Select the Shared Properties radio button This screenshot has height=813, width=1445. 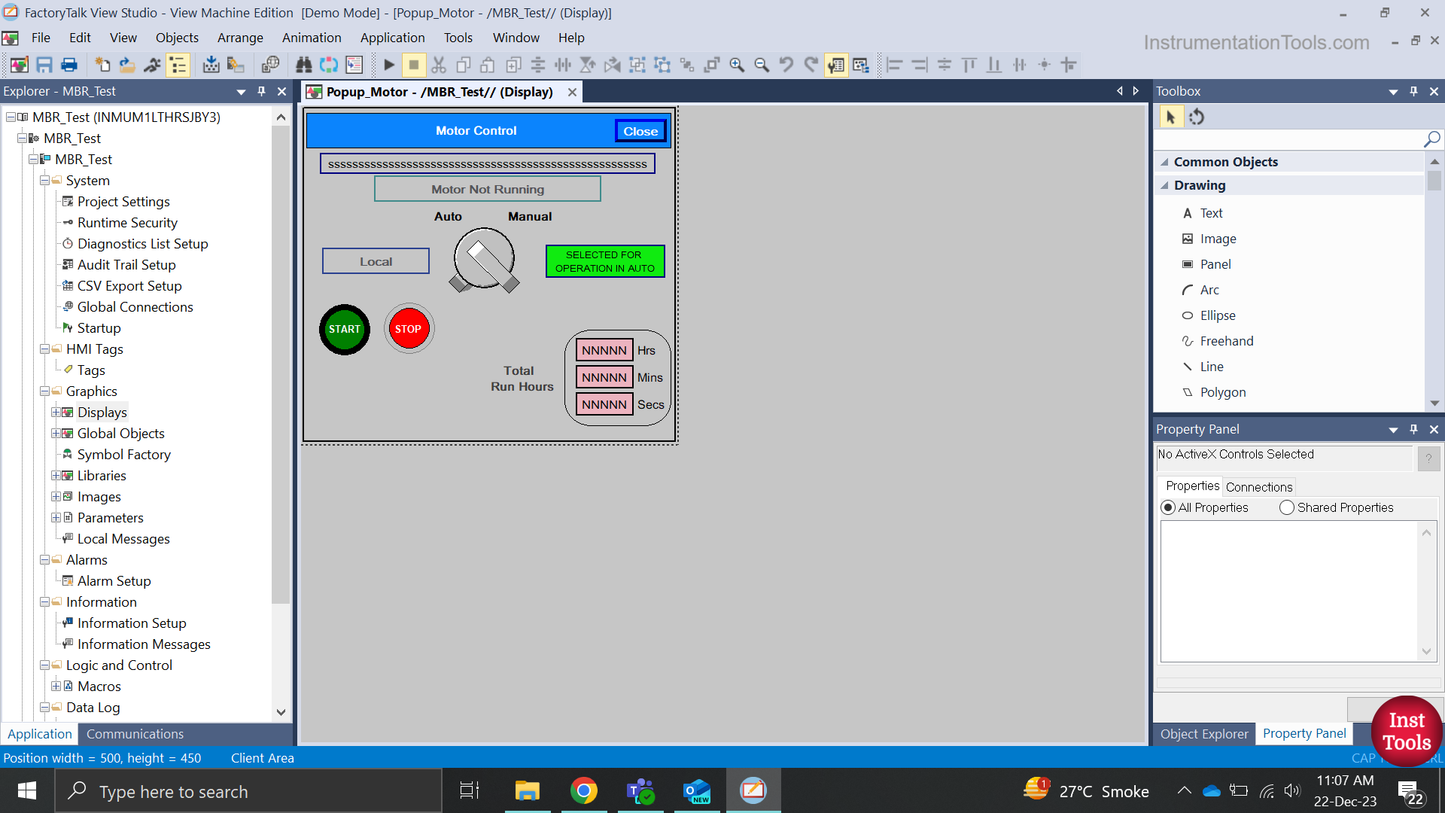pyautogui.click(x=1287, y=508)
